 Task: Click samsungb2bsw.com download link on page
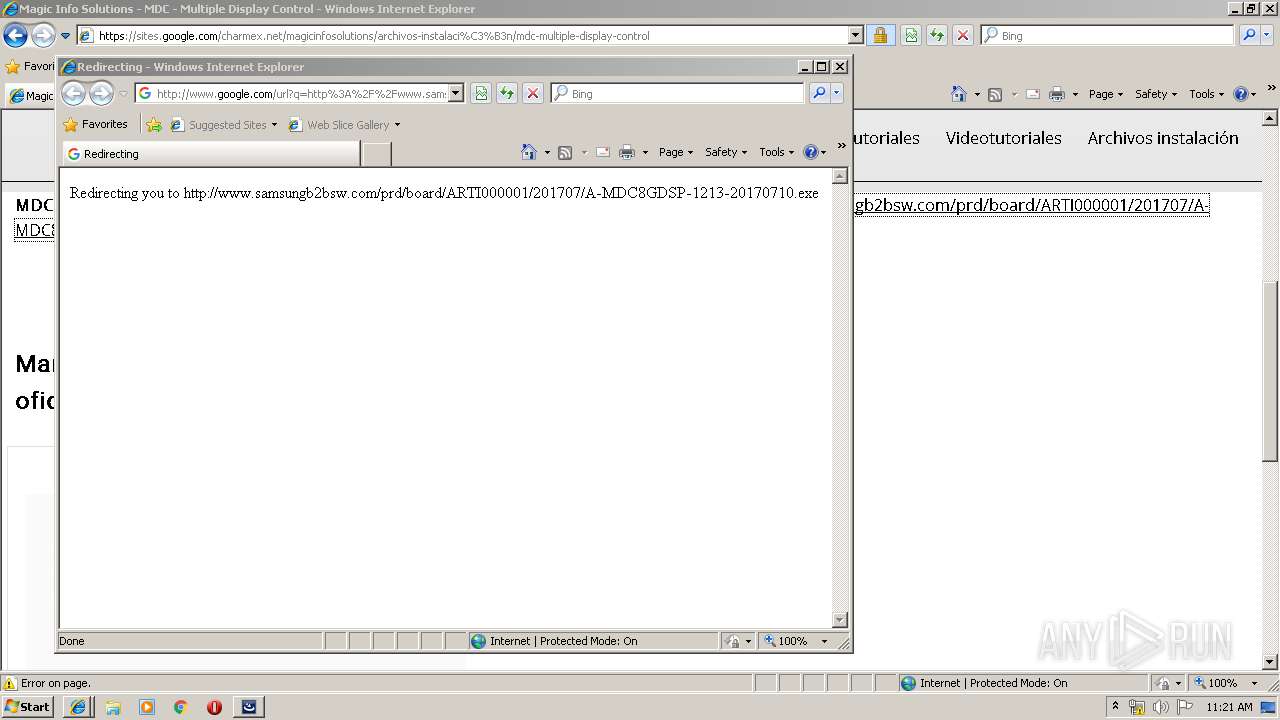point(1032,205)
